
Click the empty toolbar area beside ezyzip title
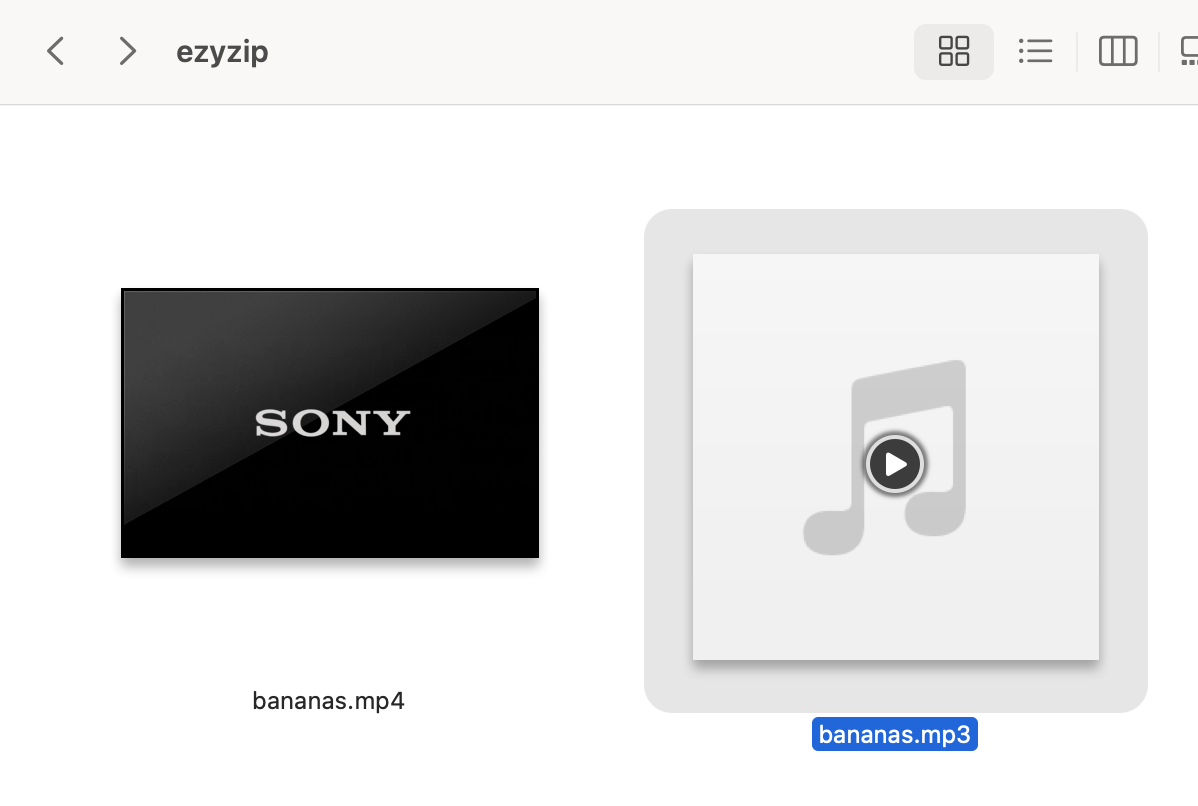click(588, 52)
